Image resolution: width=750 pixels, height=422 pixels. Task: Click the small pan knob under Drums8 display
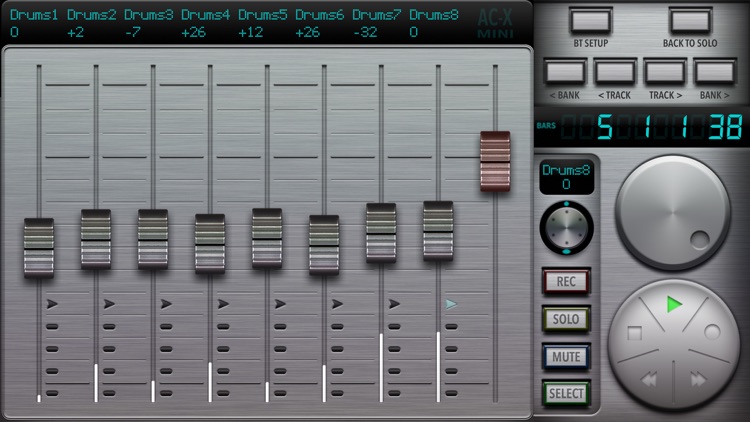tap(566, 228)
